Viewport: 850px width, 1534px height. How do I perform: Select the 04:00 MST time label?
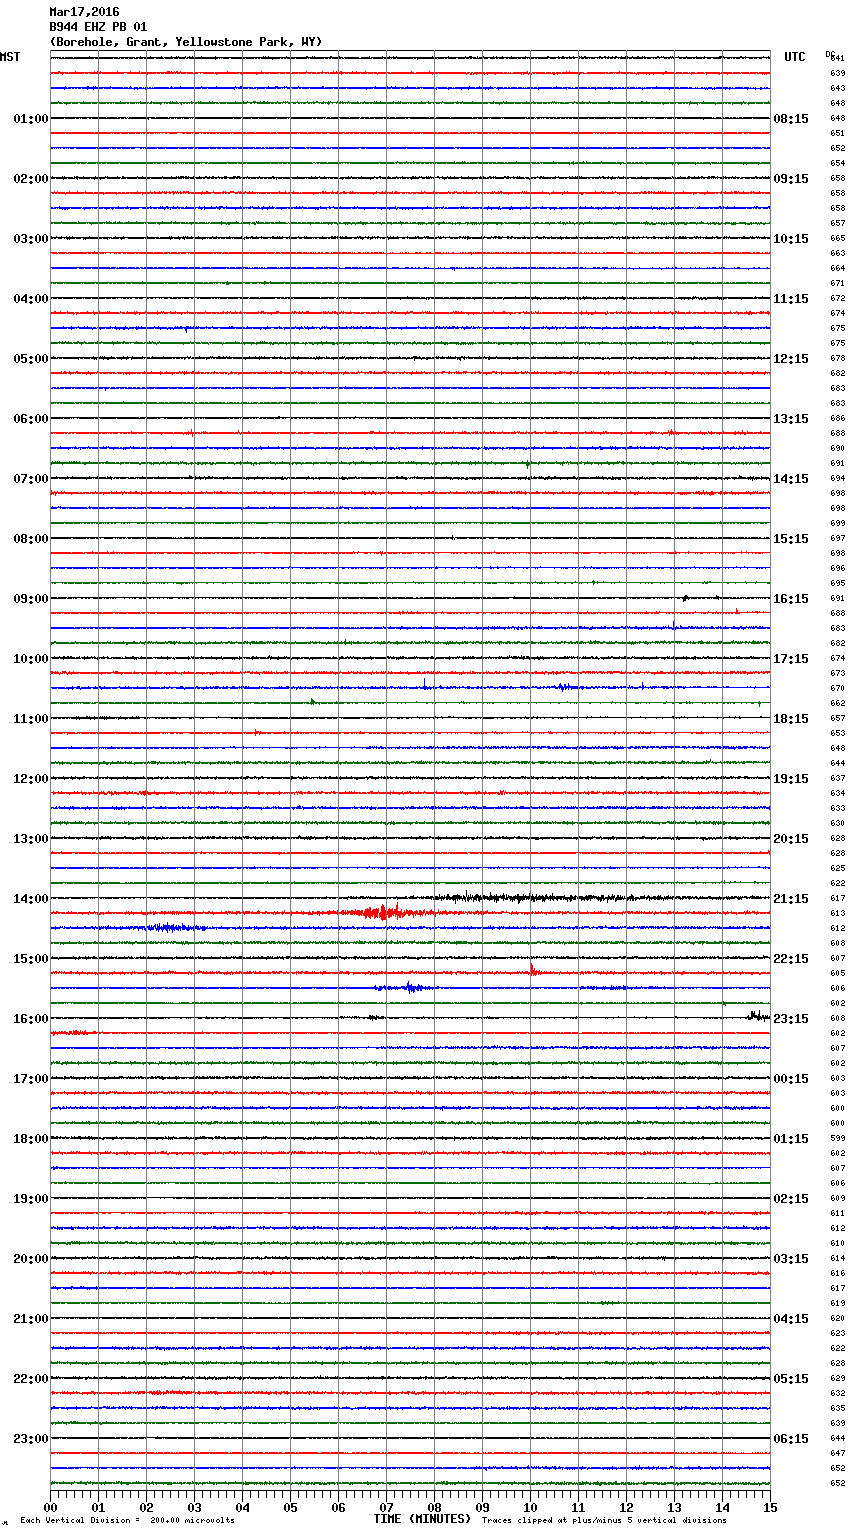[x=31, y=299]
